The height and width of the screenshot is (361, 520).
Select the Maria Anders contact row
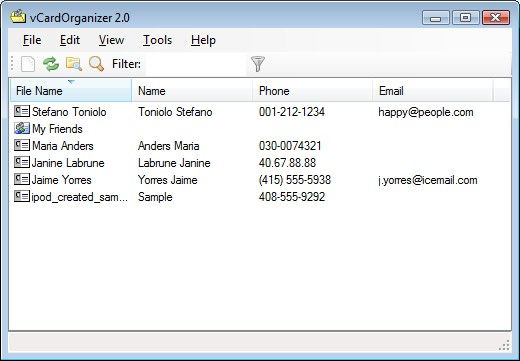pos(260,146)
